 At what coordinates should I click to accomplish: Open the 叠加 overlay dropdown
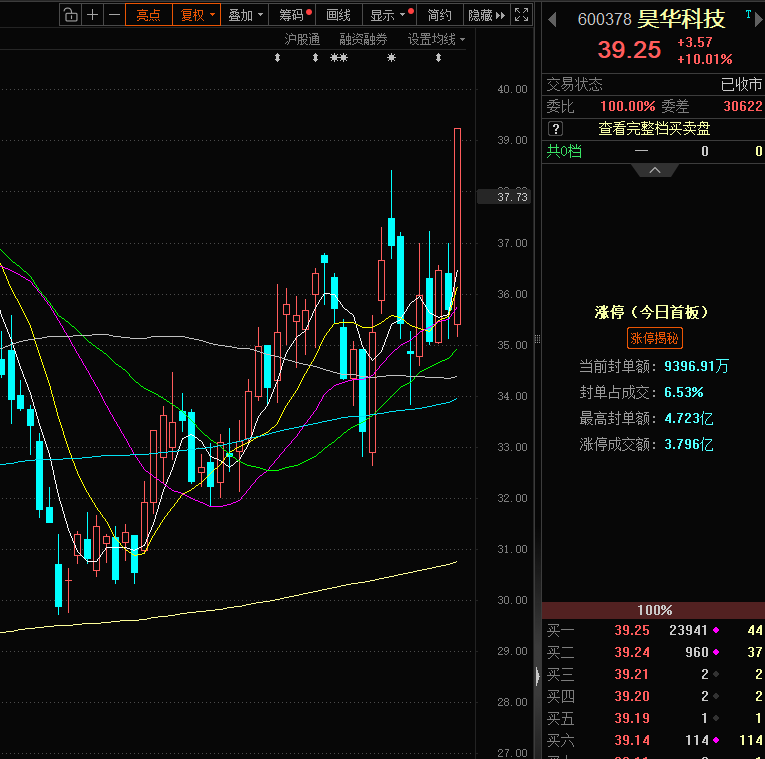click(x=245, y=15)
